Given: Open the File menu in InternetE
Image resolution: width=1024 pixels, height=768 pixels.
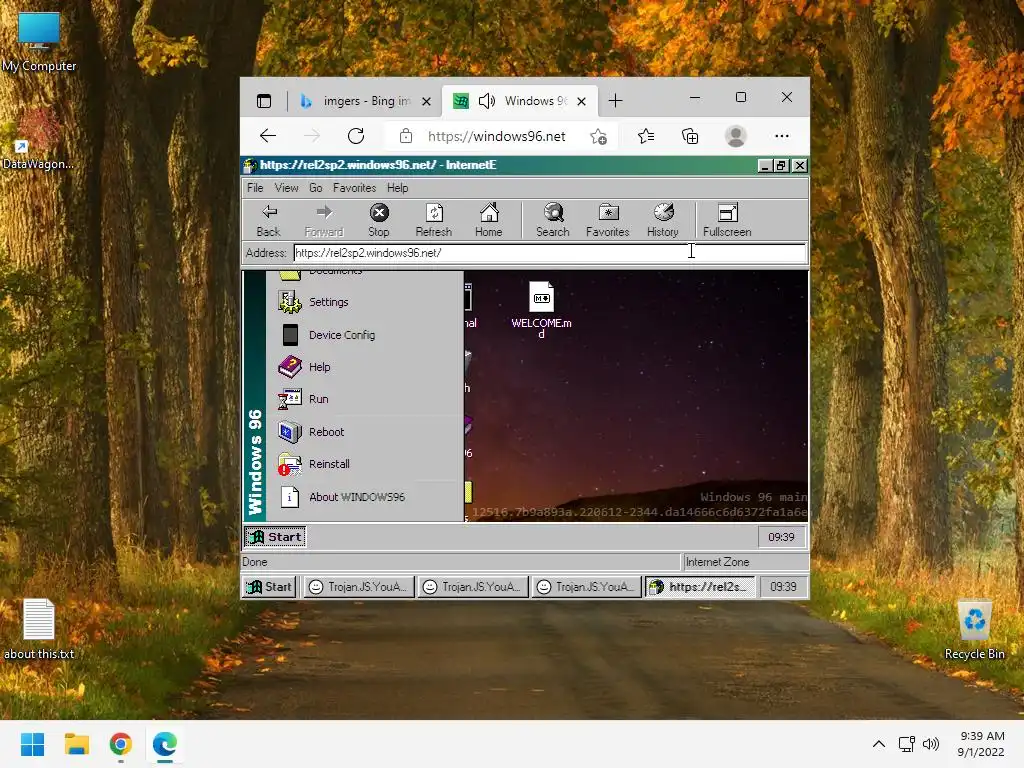Looking at the screenshot, I should click(x=255, y=188).
